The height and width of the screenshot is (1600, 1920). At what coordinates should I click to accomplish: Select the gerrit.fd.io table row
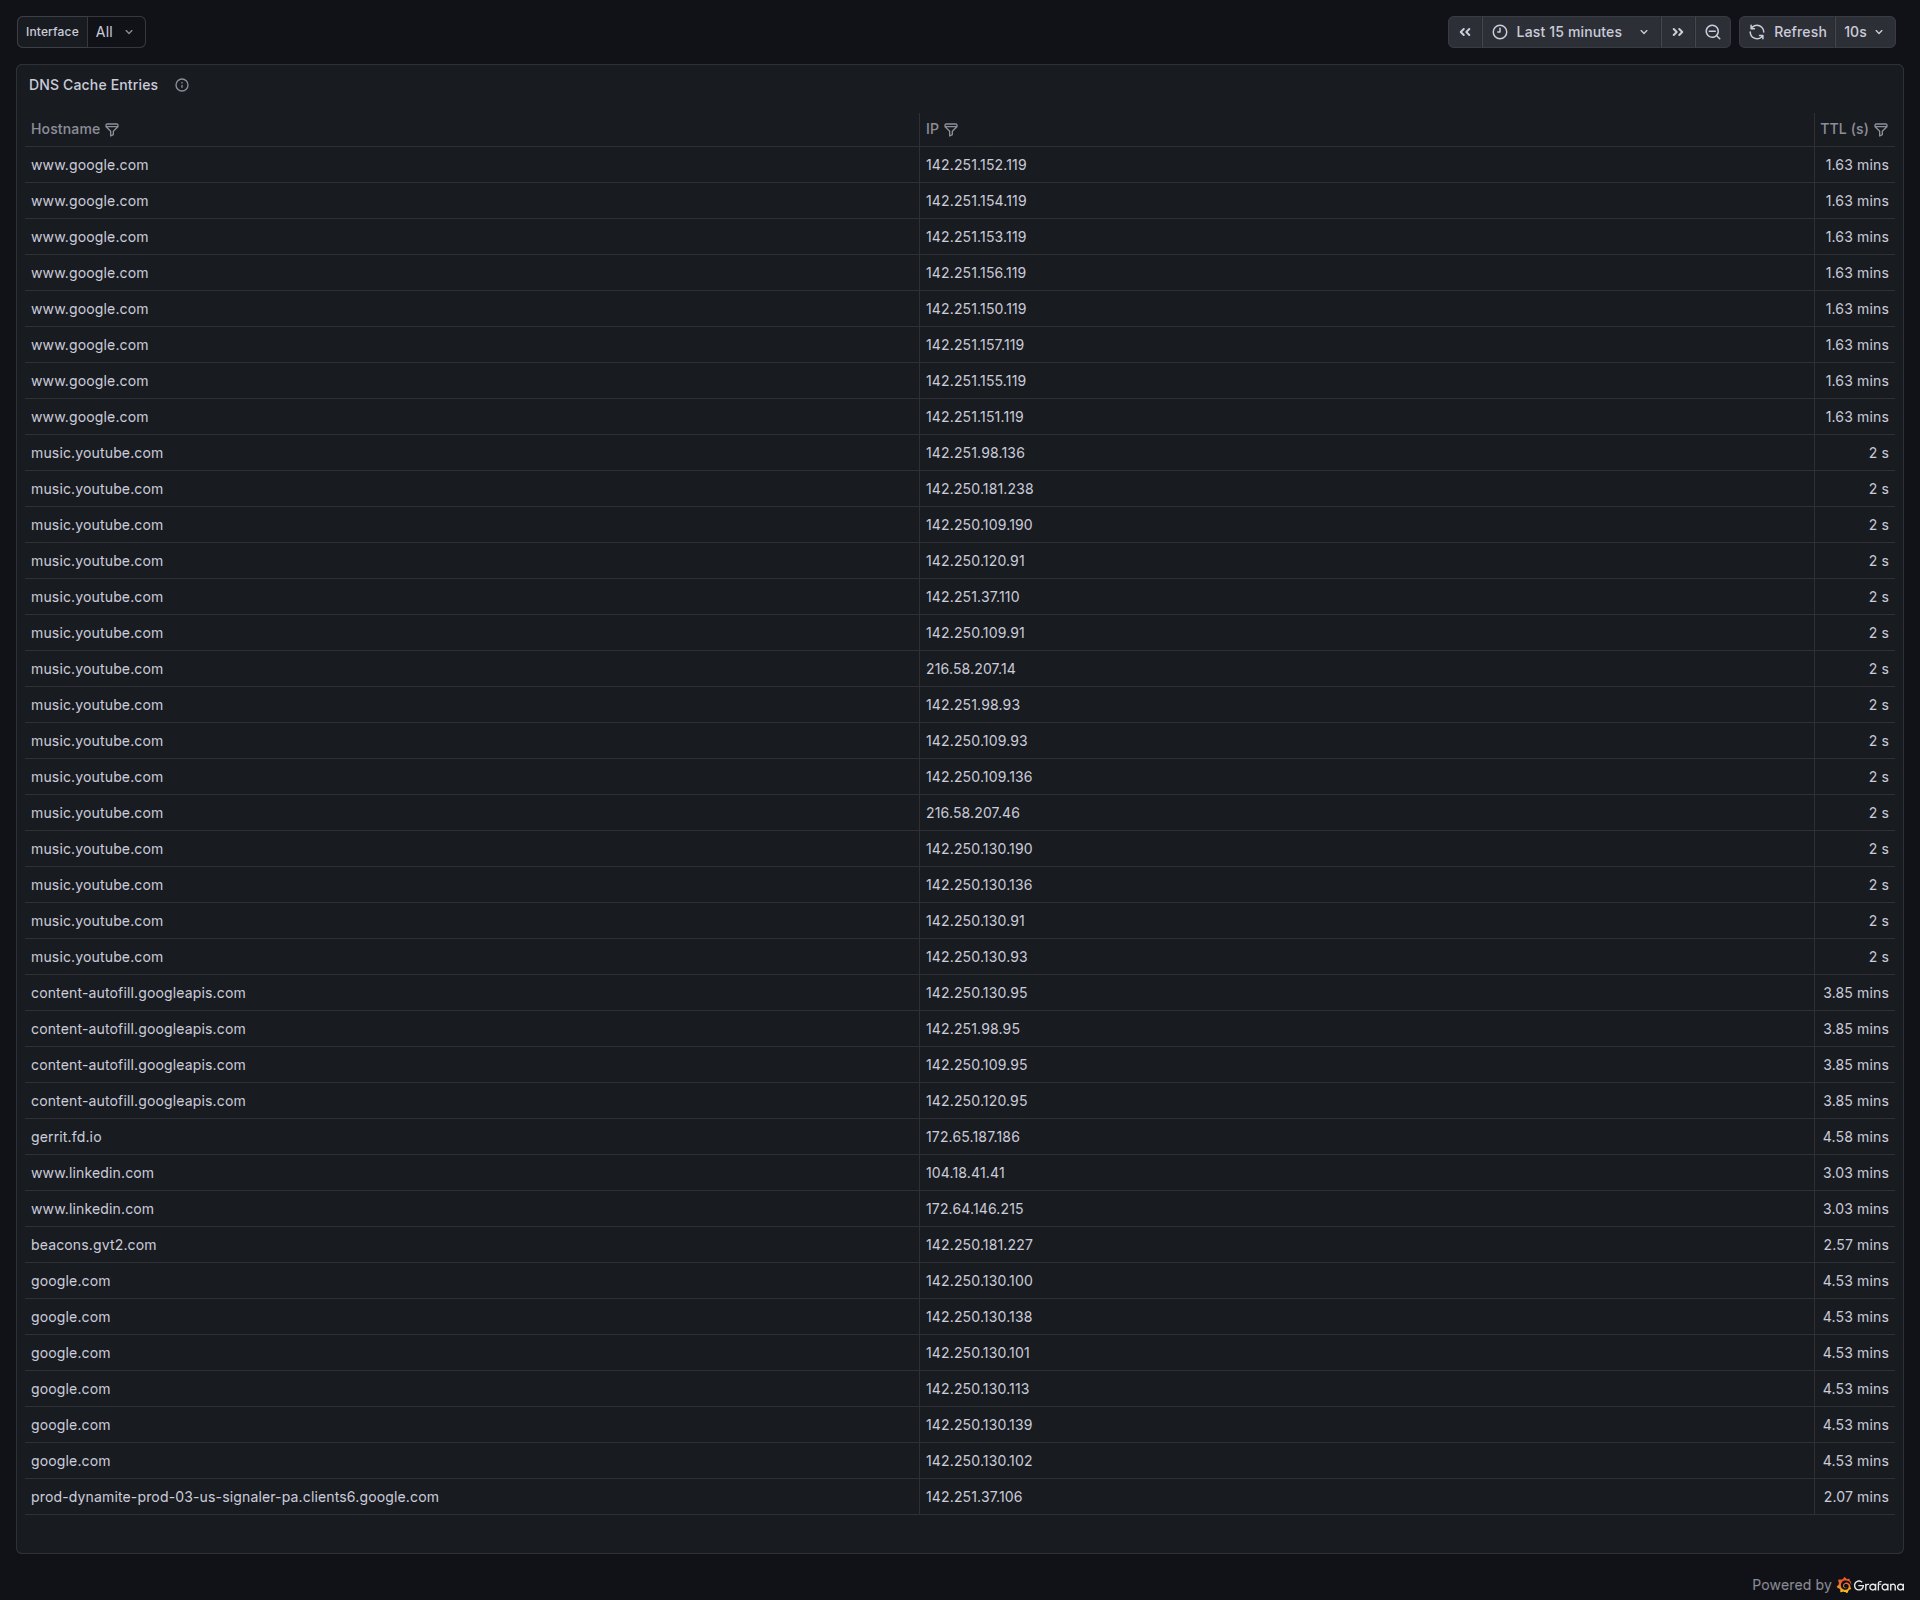[x=66, y=1136]
